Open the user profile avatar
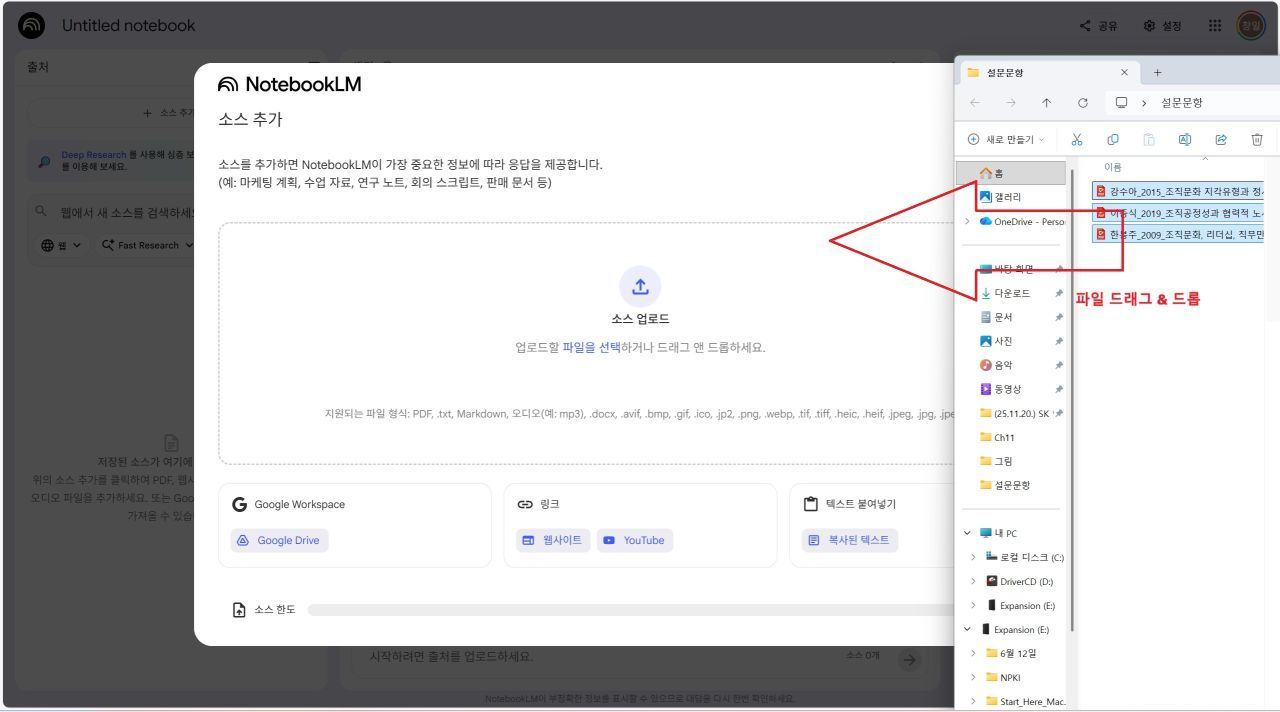Screen dimensions: 1280x712 point(1251,25)
